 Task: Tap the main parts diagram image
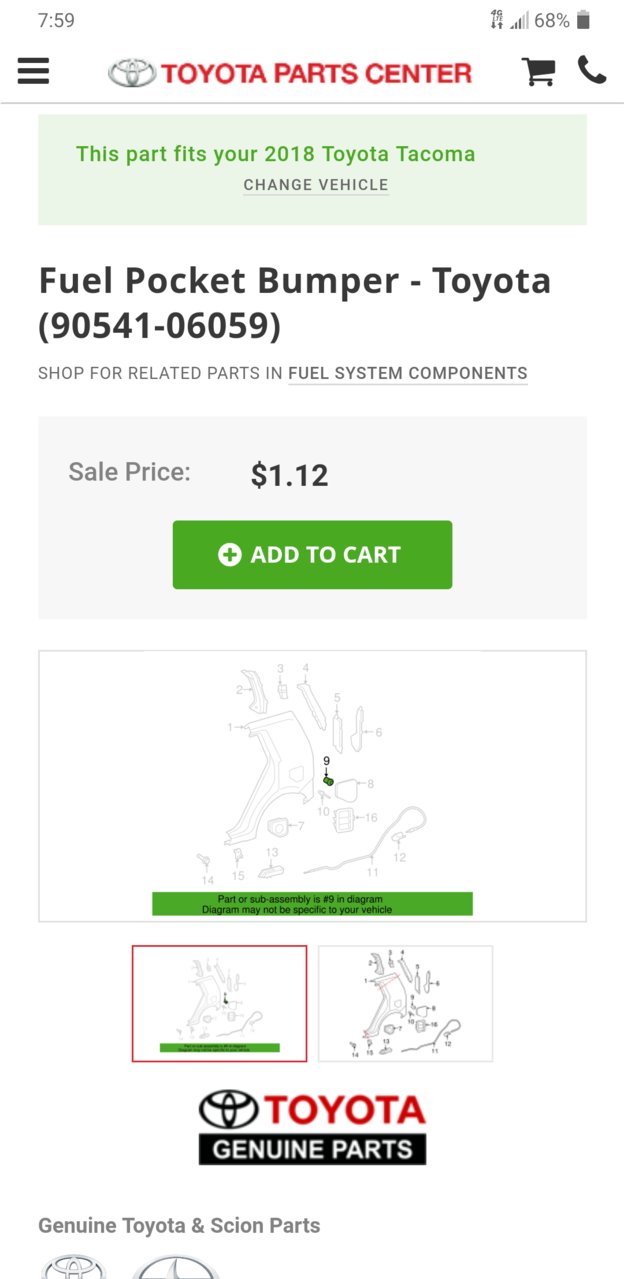point(312,786)
